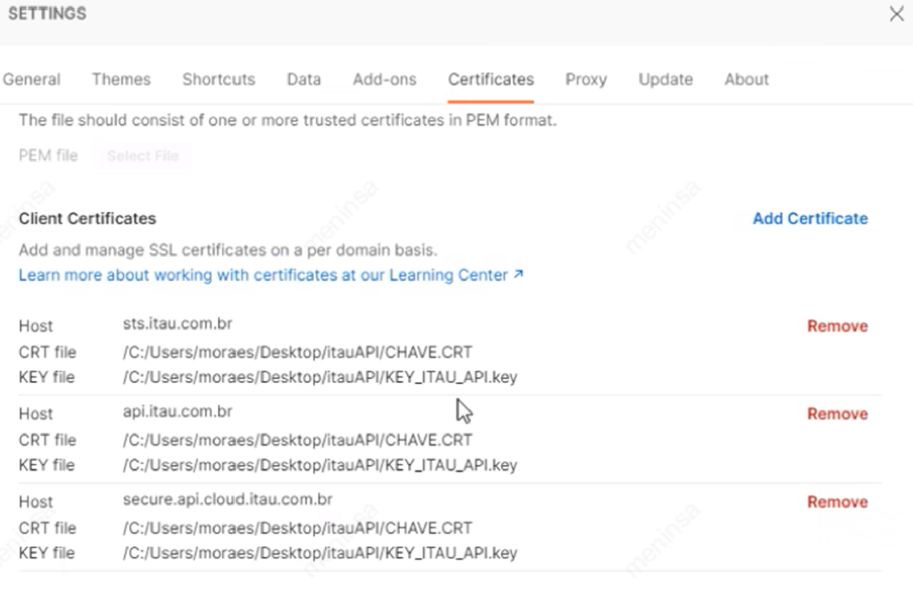Open the Learning Center certificates link

(271, 275)
